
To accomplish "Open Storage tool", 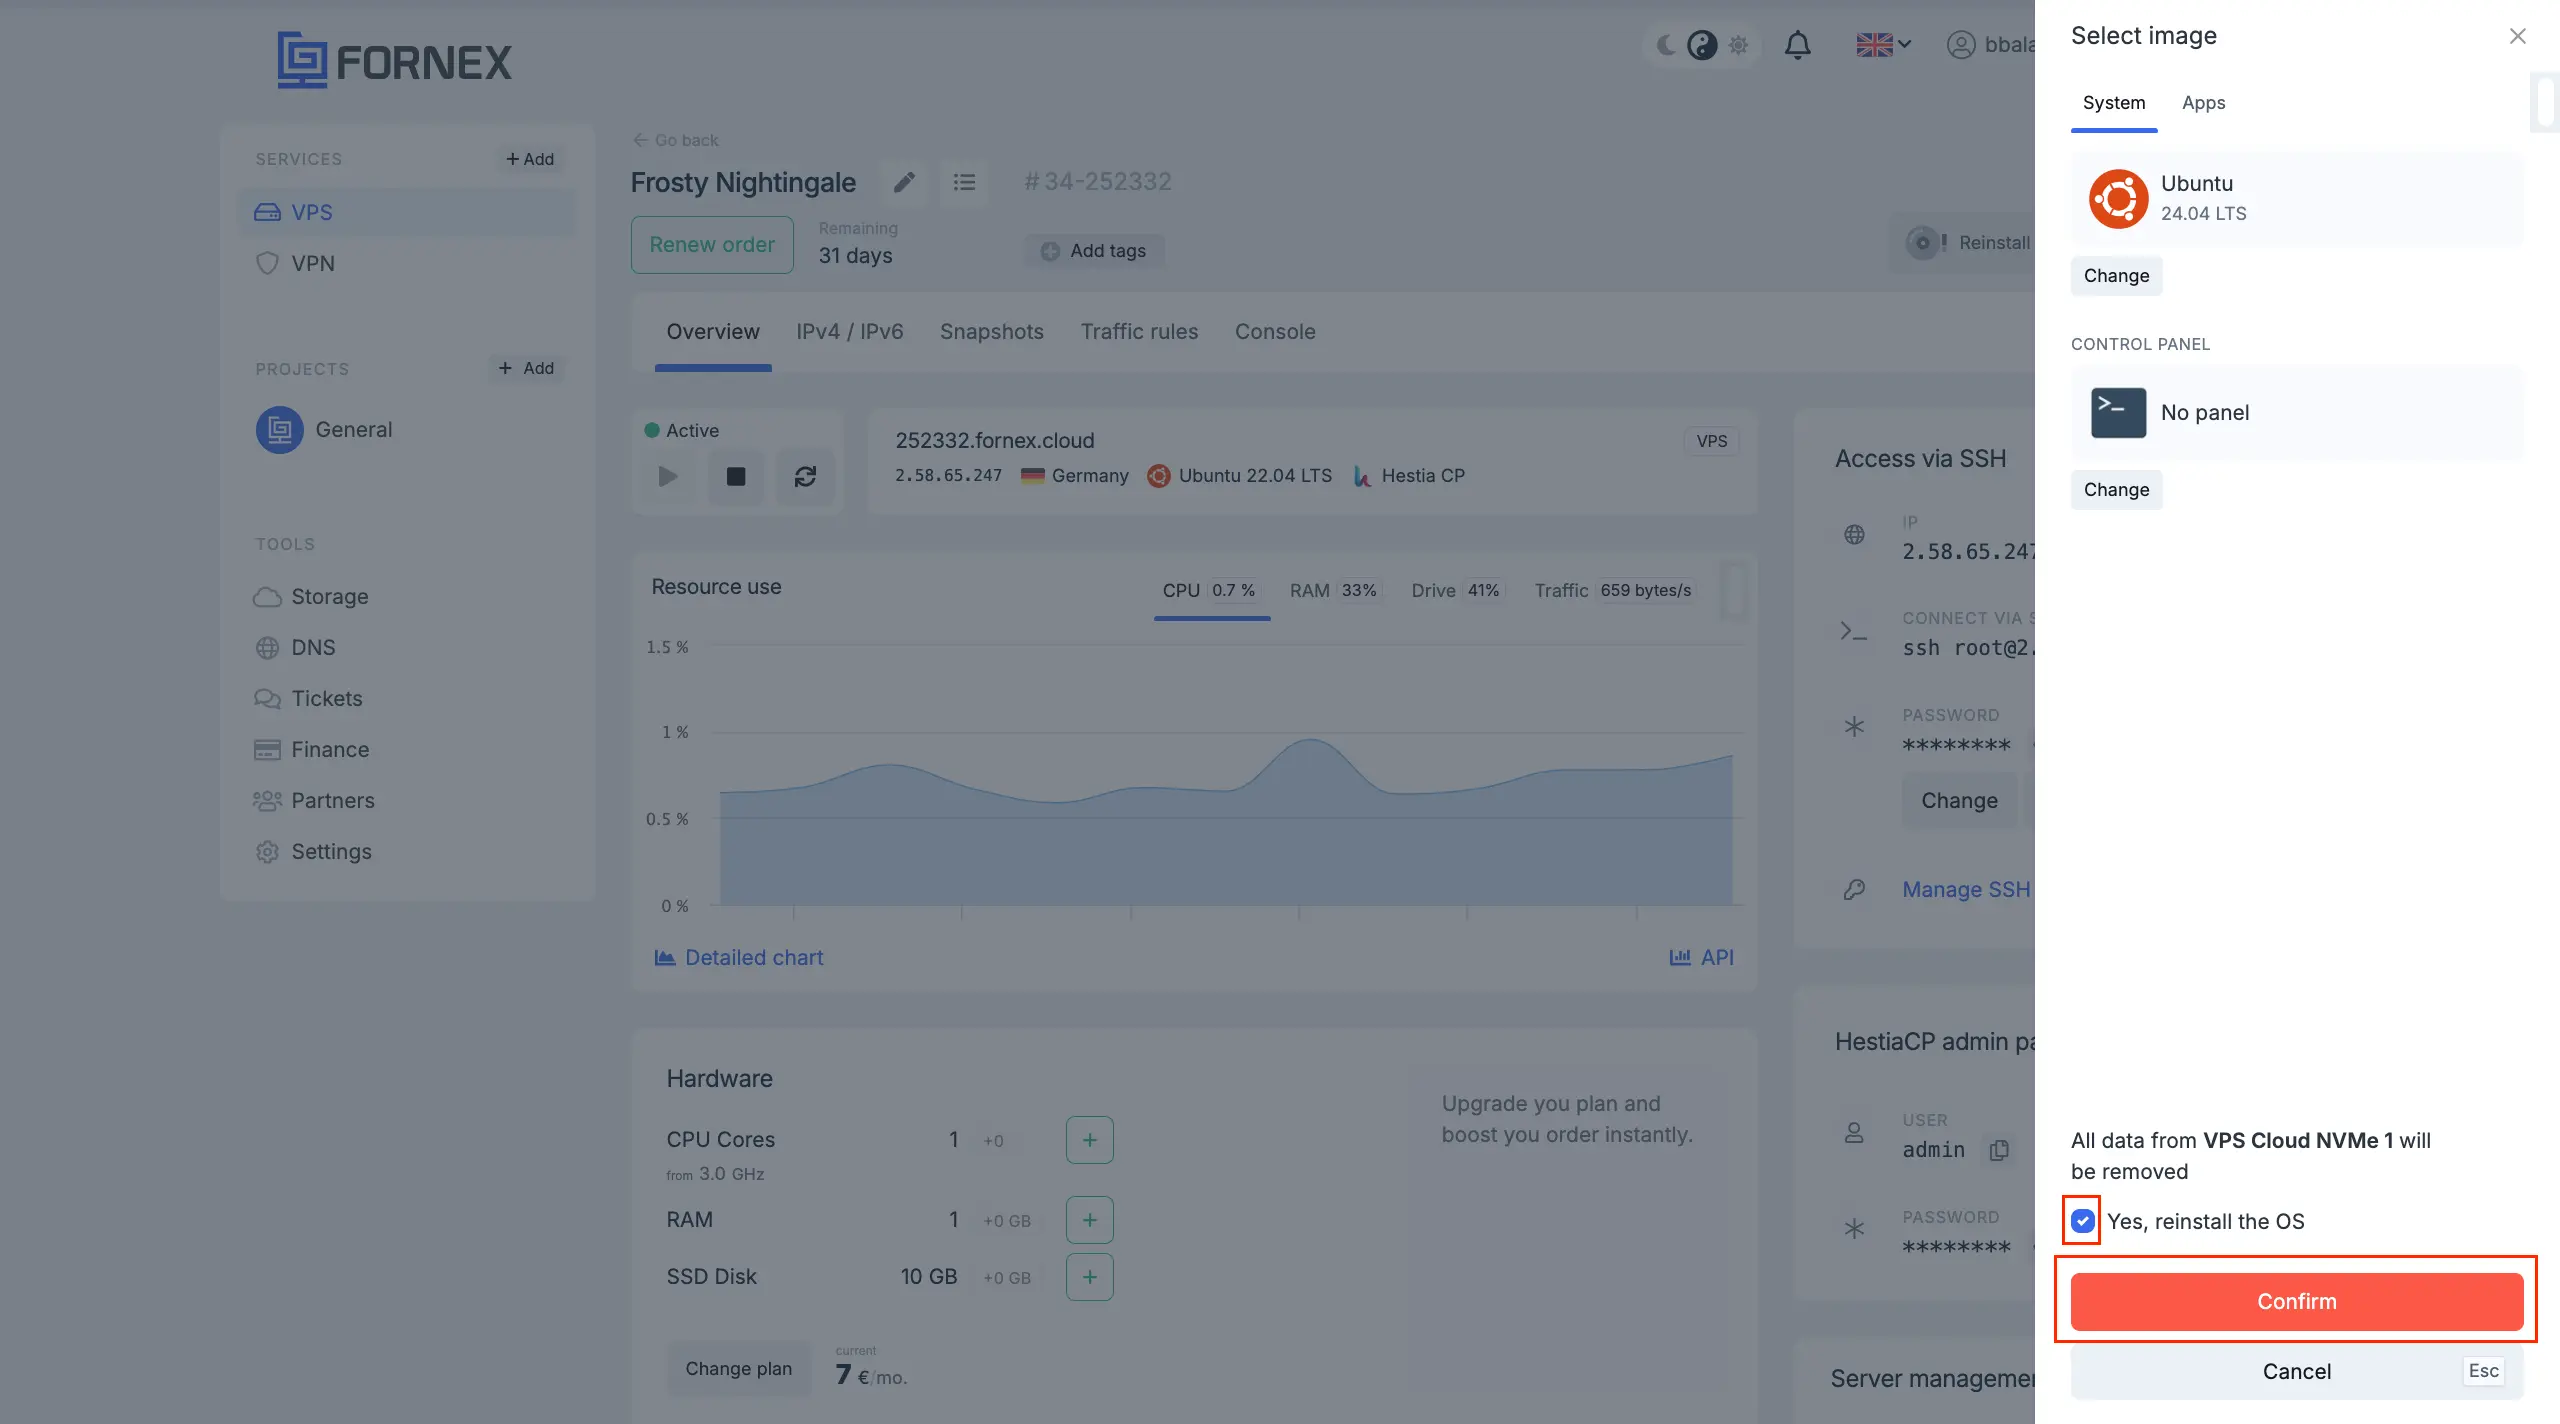I will 311,597.
